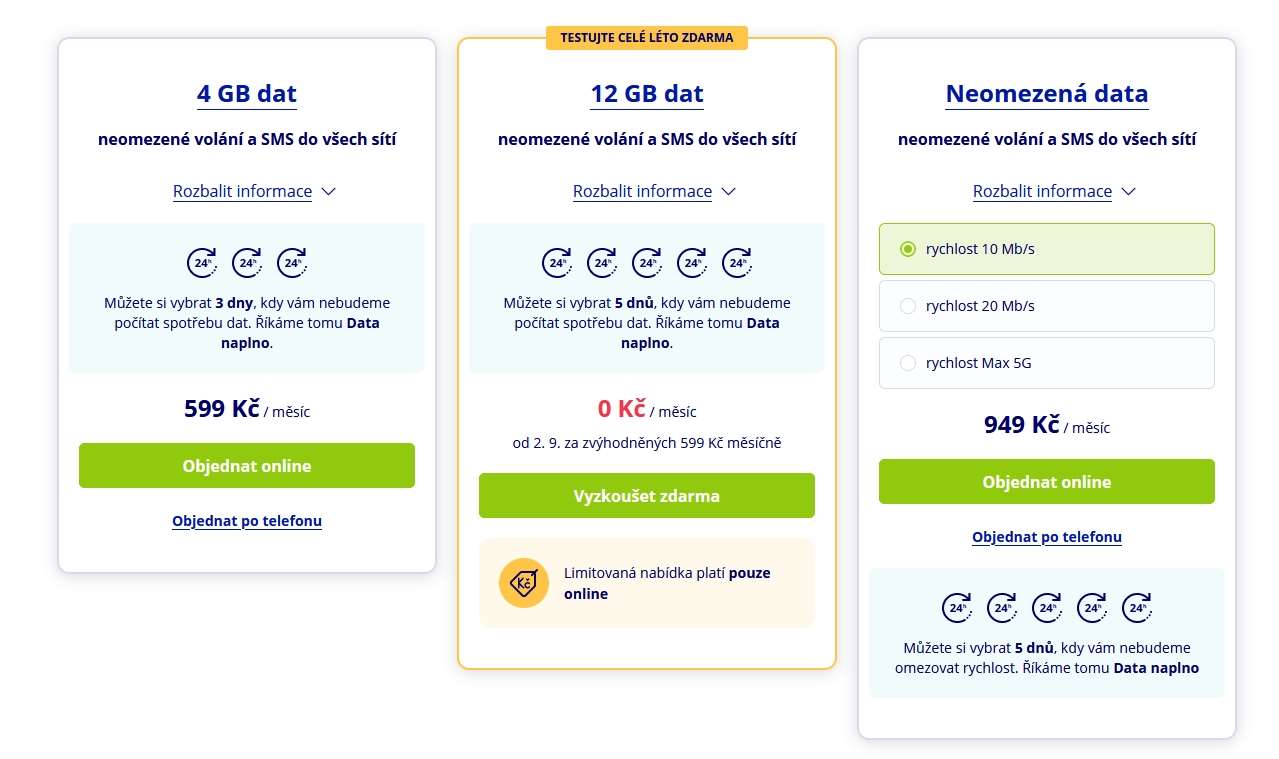Click last 24h icon in 4 GB plan

tap(292, 263)
